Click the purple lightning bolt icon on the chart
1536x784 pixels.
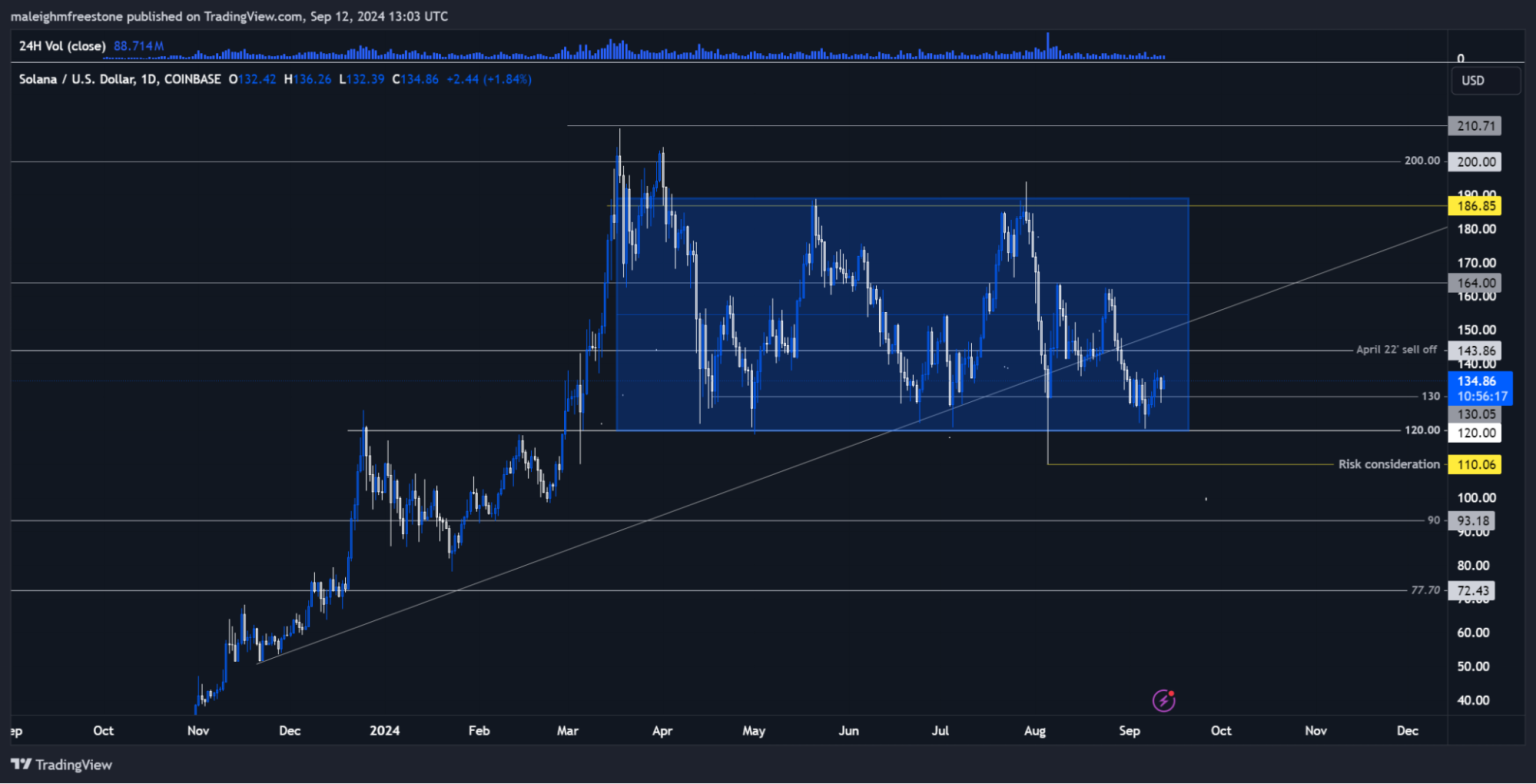tap(1163, 701)
